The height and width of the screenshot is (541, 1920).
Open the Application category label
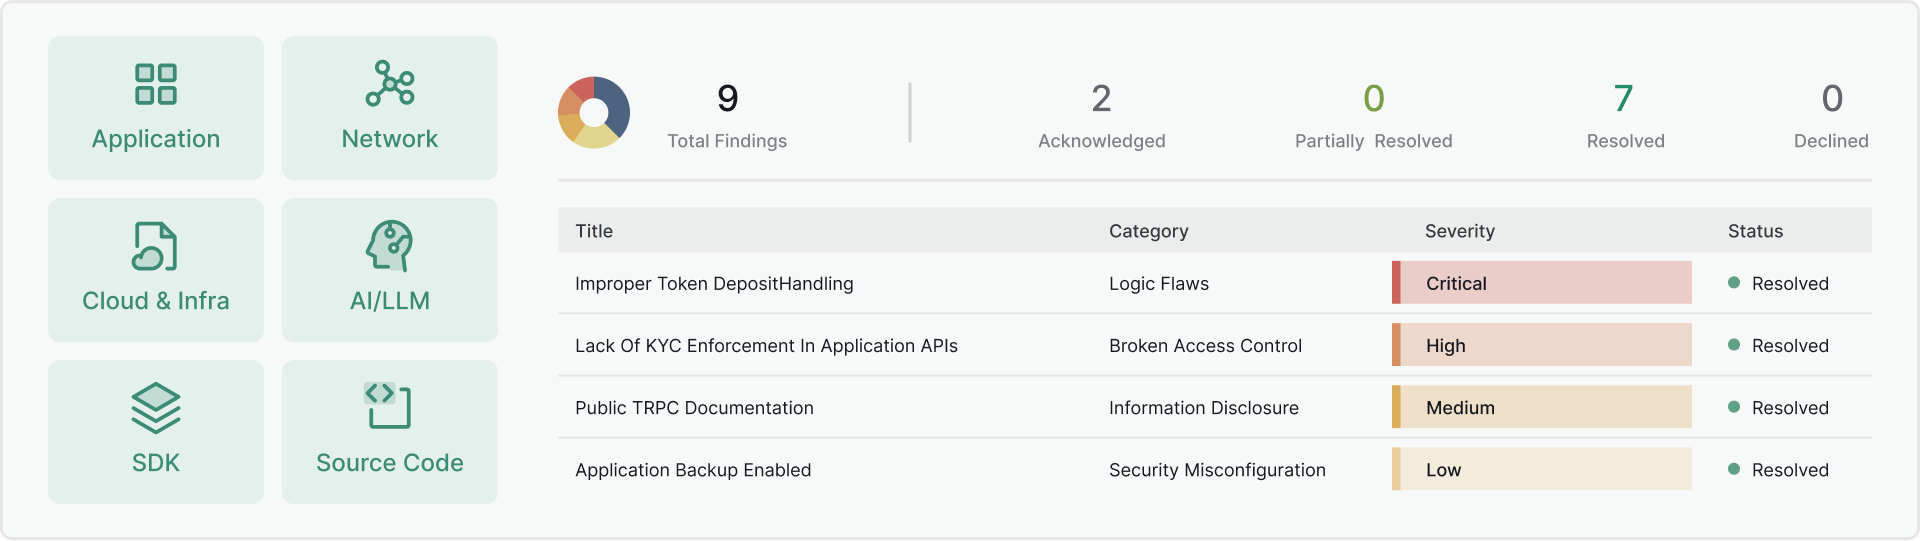156,139
